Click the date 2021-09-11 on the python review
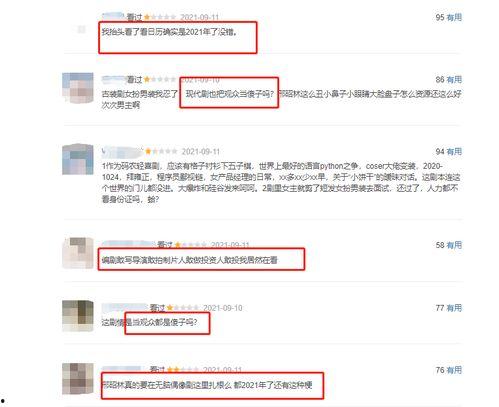 (x=201, y=152)
